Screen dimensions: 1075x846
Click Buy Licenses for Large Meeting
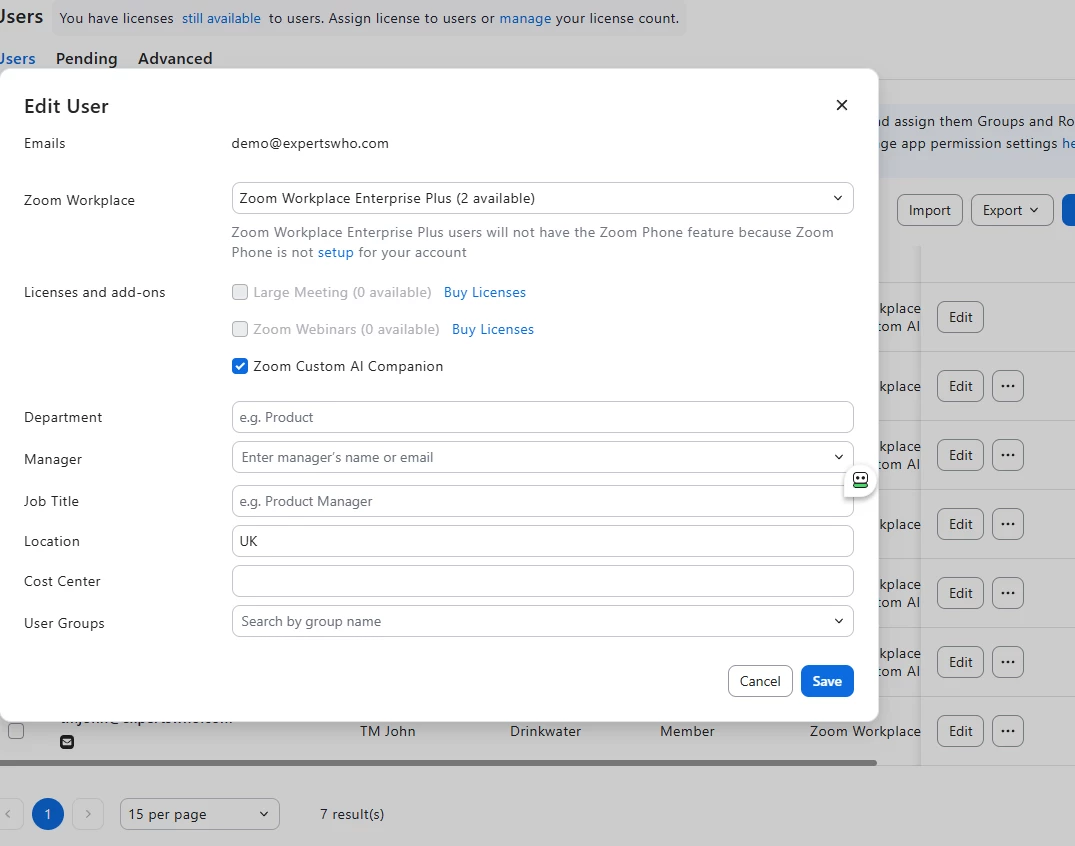click(485, 292)
